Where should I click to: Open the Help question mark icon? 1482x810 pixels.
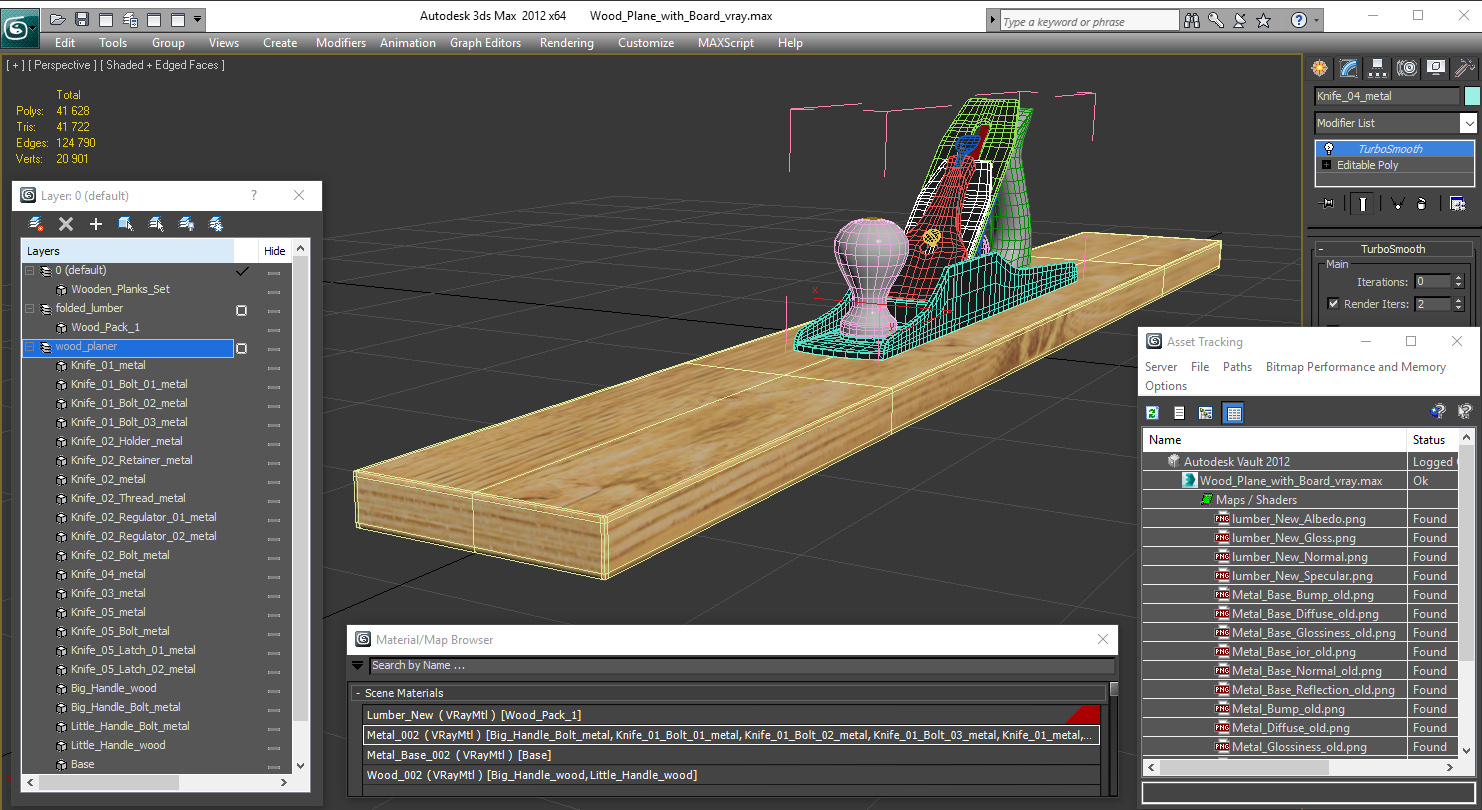point(1299,20)
